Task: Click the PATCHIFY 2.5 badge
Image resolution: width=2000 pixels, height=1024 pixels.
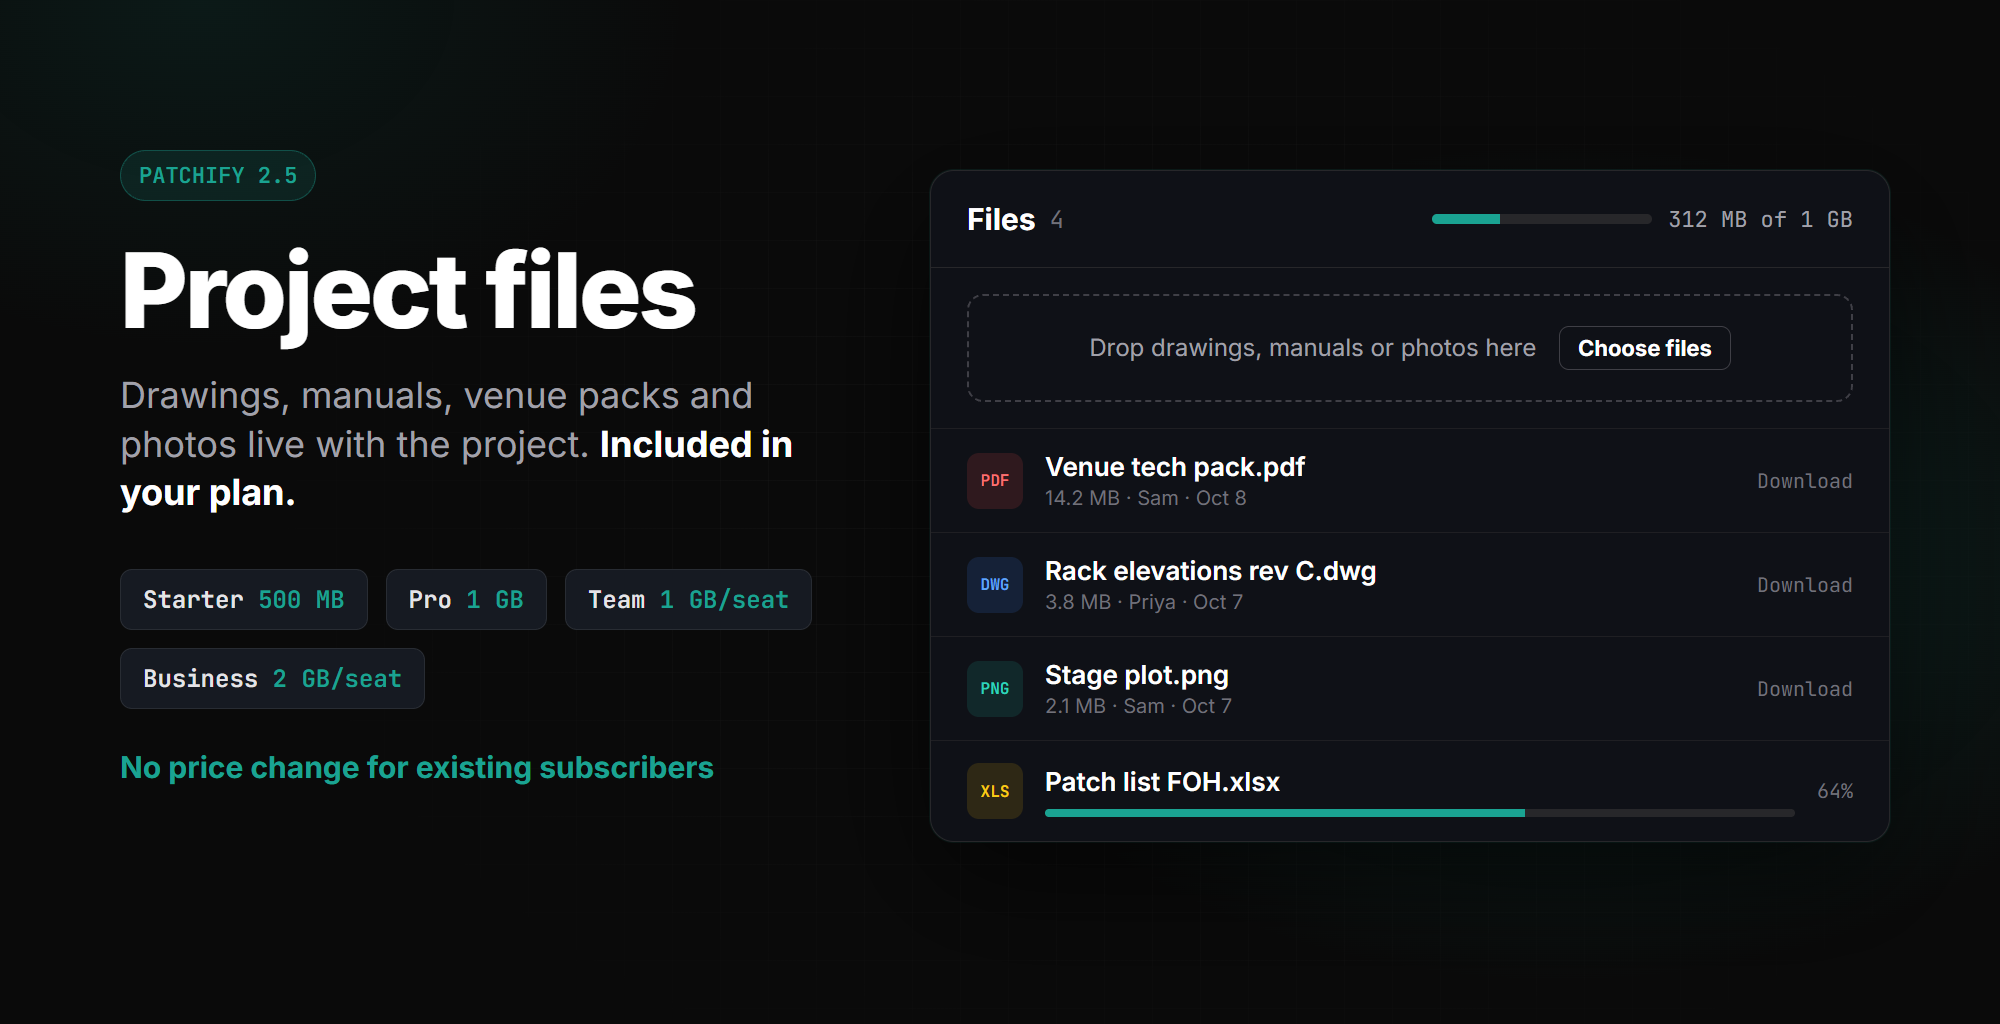Action: (x=218, y=176)
